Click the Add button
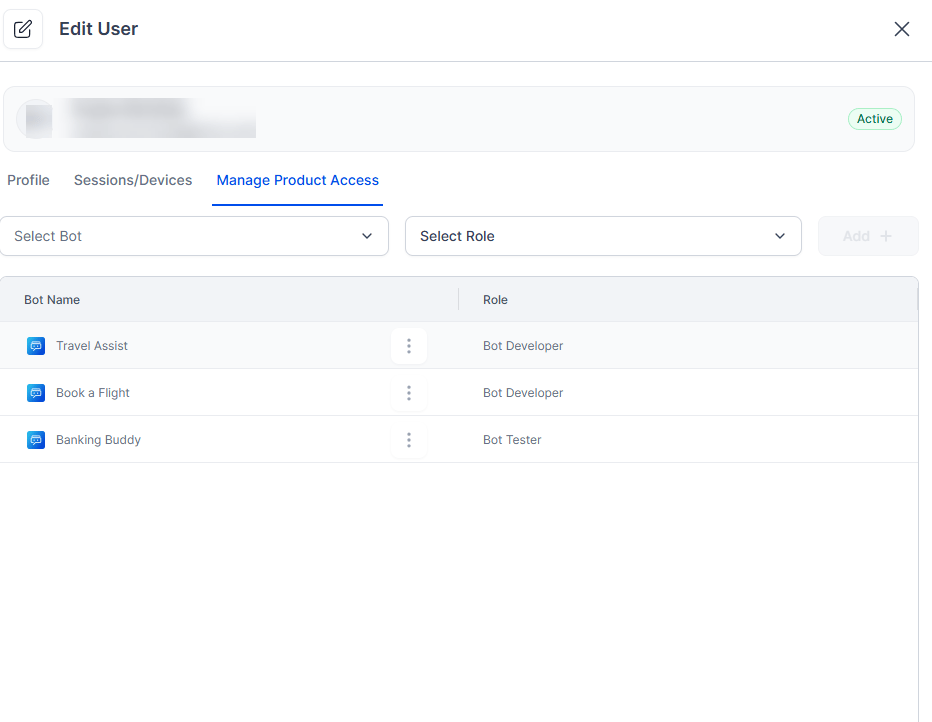This screenshot has width=932, height=722. pyautogui.click(x=868, y=236)
